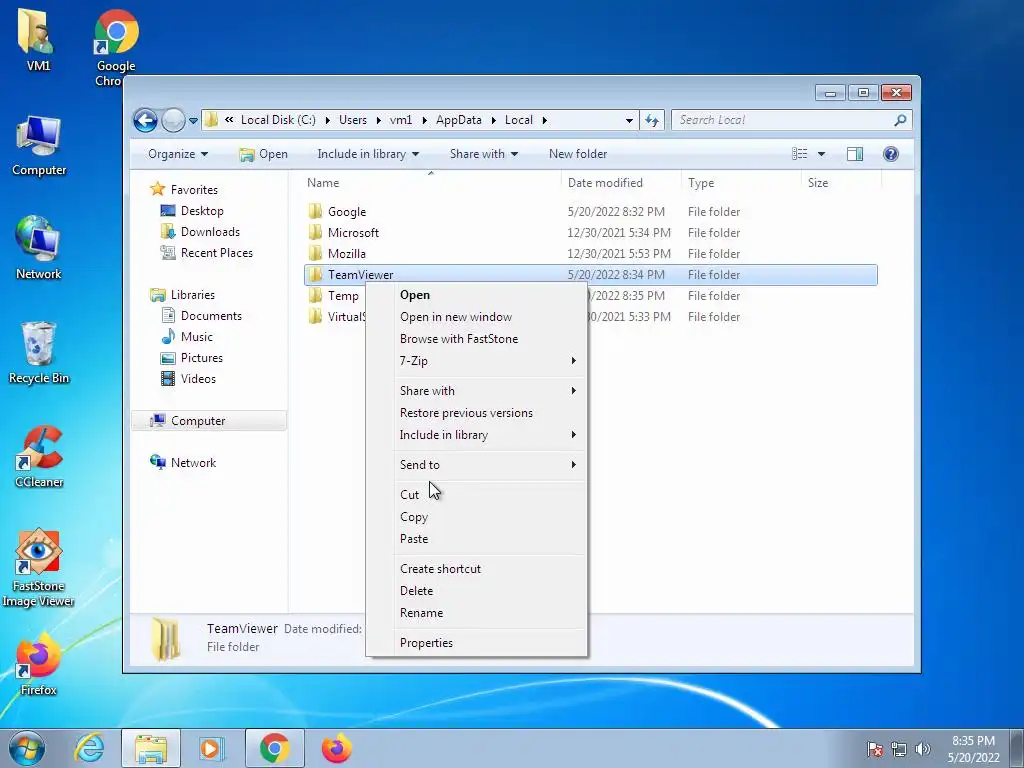The image size is (1024, 768).
Task: Click the AppData breadcrumb segment
Action: click(458, 120)
